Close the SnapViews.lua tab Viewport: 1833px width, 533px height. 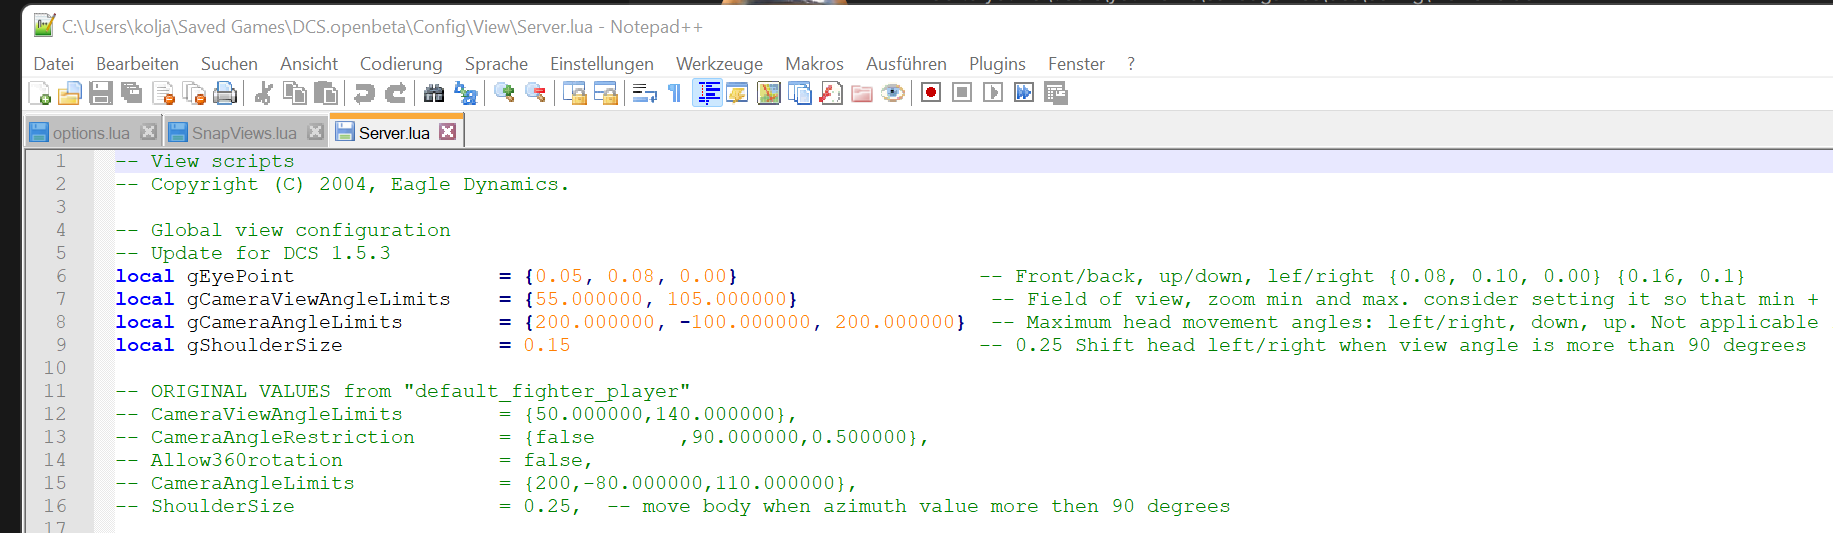pyautogui.click(x=315, y=132)
